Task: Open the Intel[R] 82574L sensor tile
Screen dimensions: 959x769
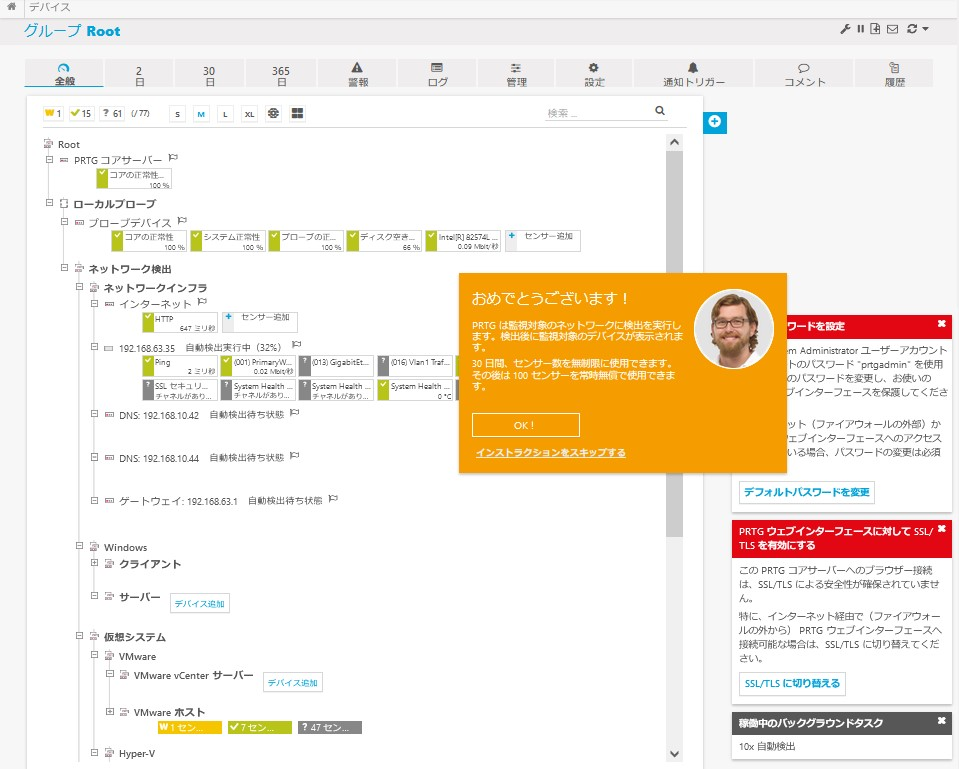Action: click(x=463, y=241)
